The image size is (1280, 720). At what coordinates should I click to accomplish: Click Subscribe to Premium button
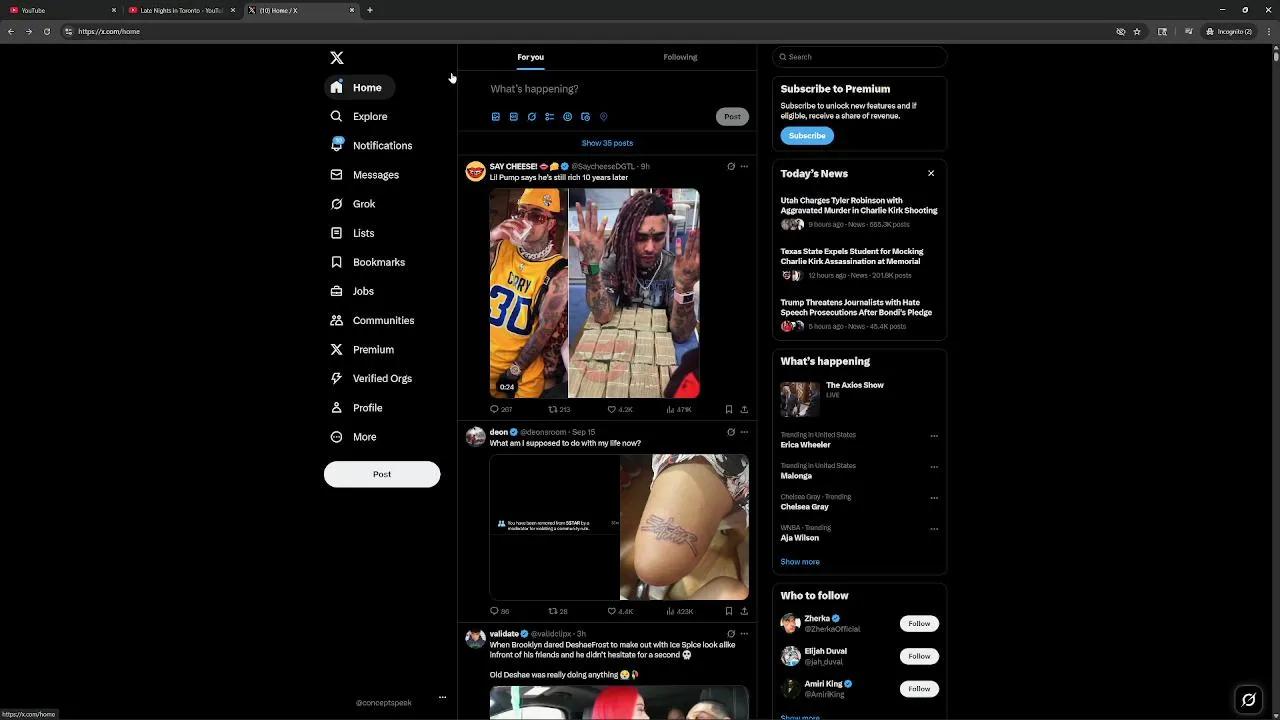tap(807, 136)
